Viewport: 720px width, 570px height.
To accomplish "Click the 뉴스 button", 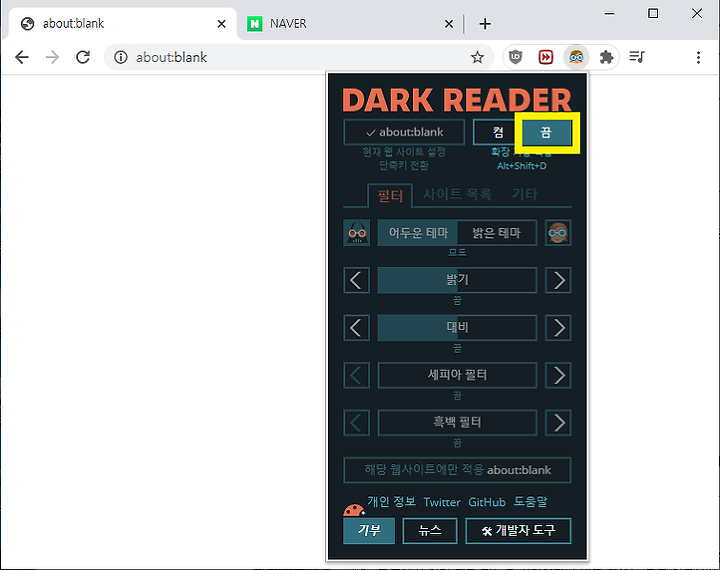I will point(430,530).
